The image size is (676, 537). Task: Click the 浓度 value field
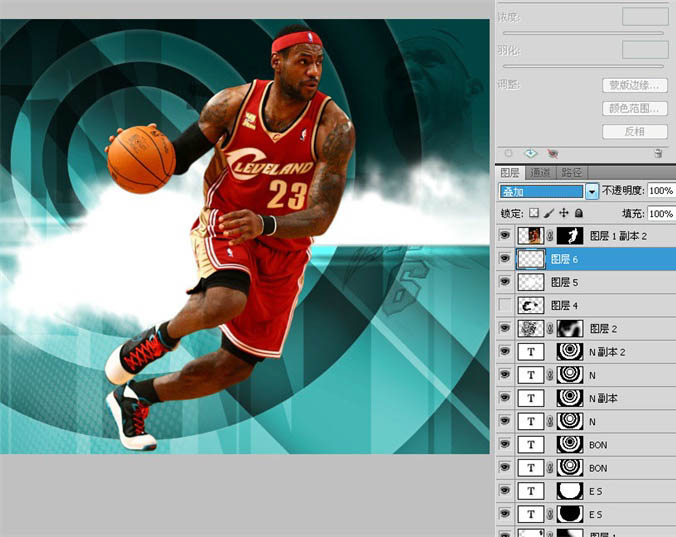[645, 17]
